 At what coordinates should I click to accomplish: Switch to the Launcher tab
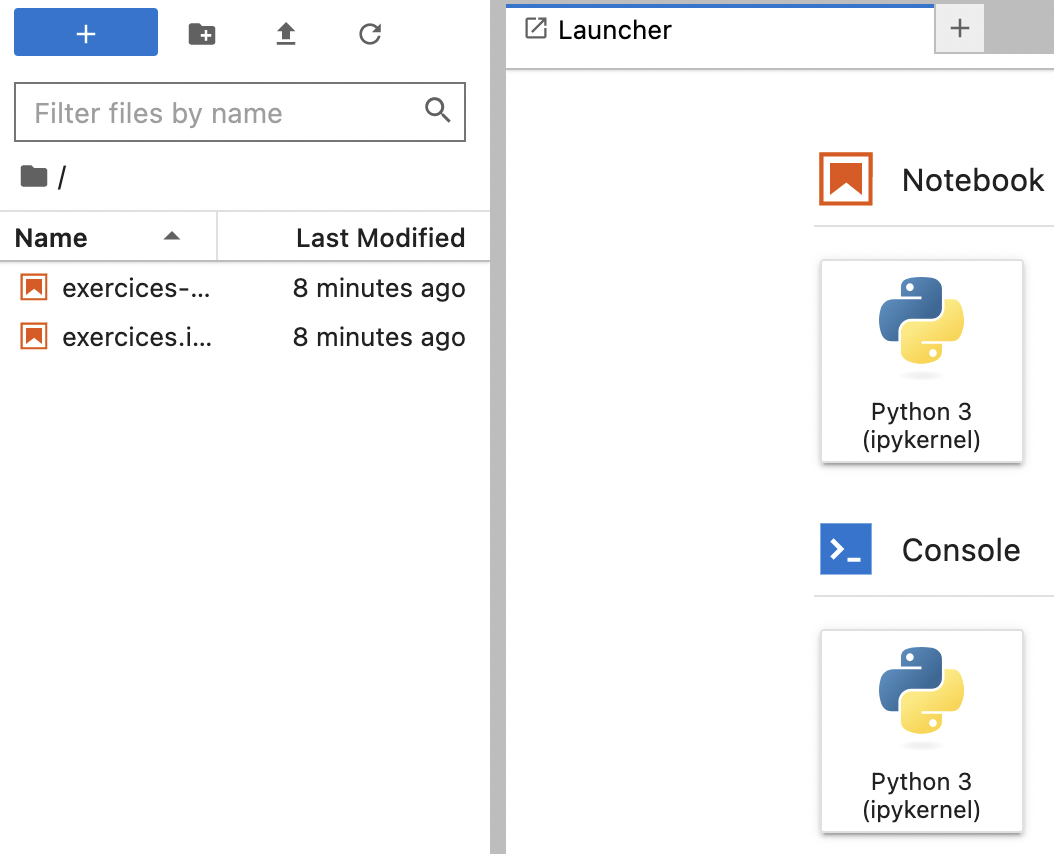[x=614, y=30]
